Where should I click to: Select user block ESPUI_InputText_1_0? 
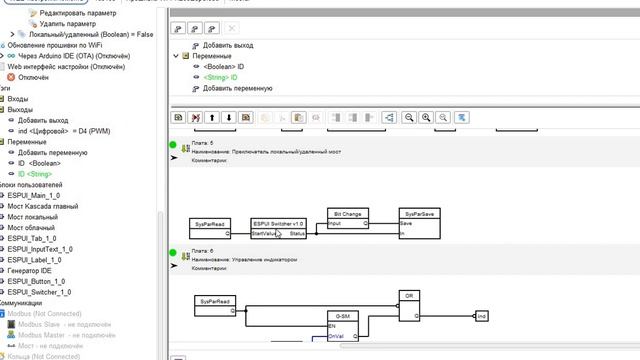(x=40, y=249)
